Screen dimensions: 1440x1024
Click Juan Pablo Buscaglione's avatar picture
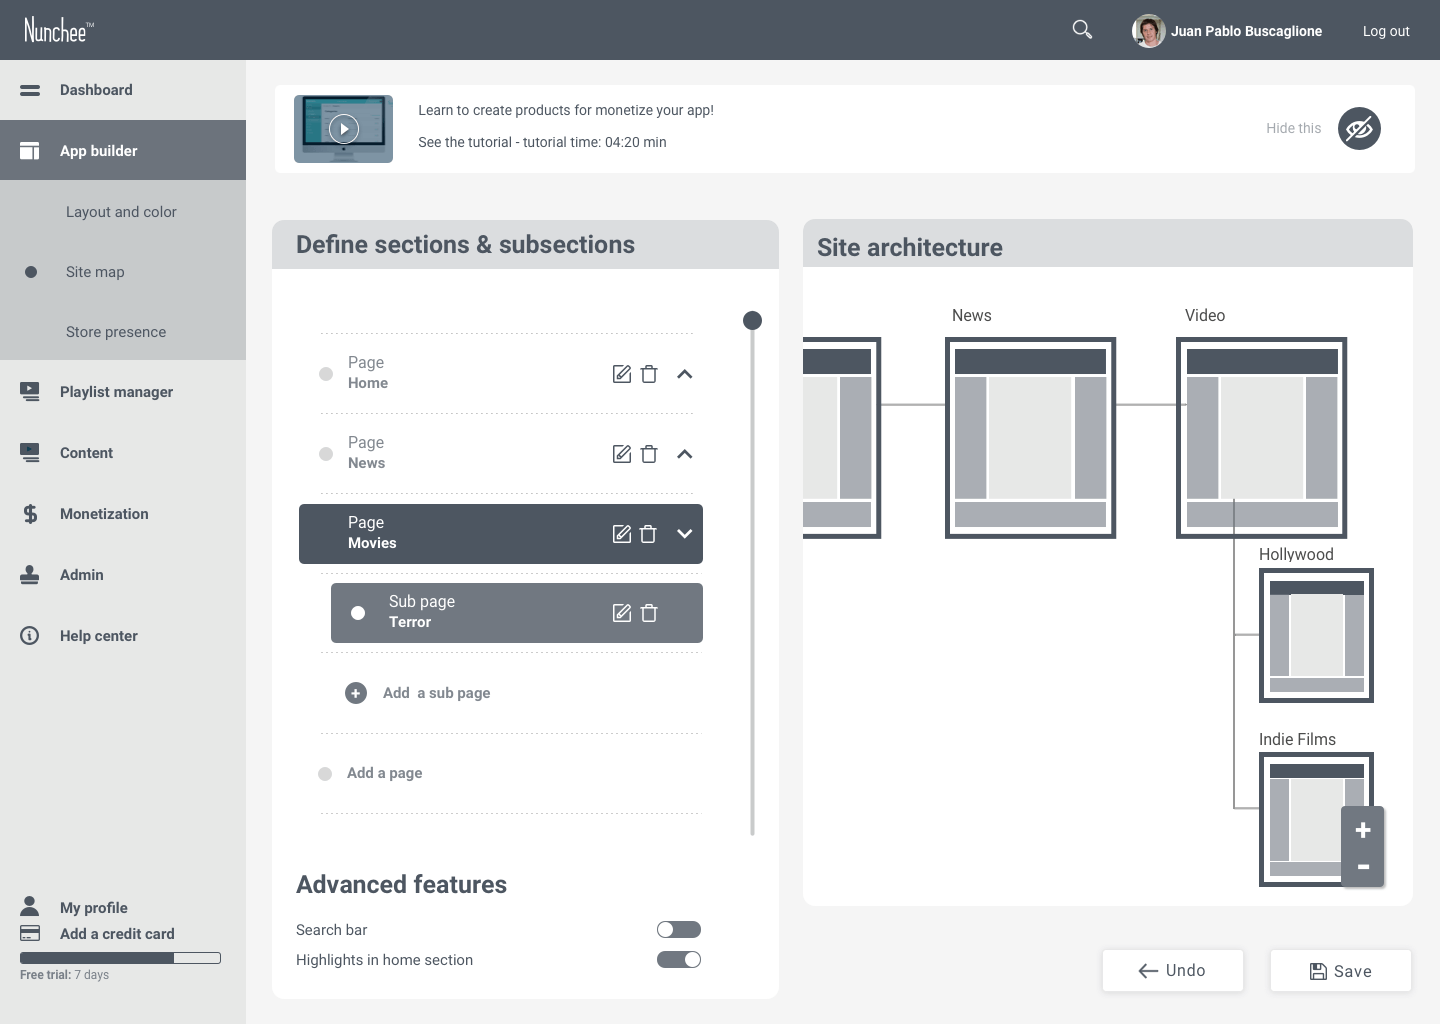tap(1149, 31)
